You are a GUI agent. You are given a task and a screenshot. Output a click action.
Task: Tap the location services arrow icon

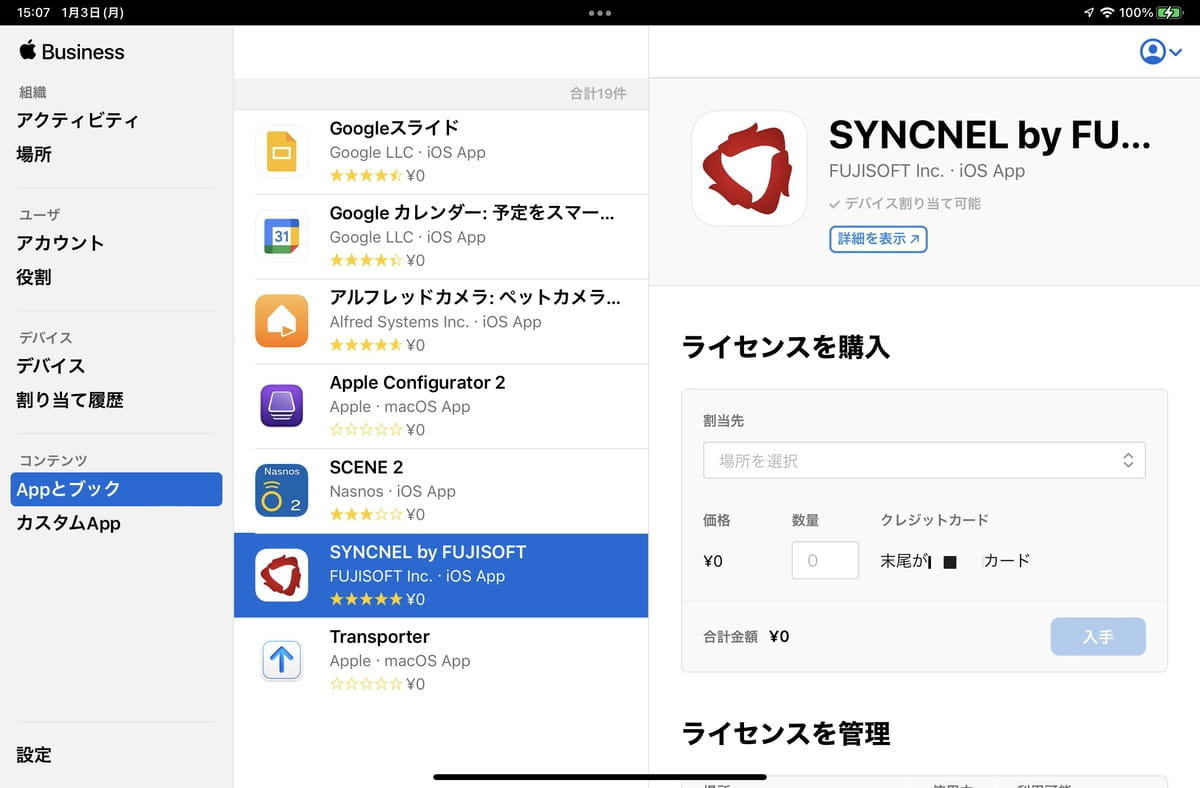1088,13
